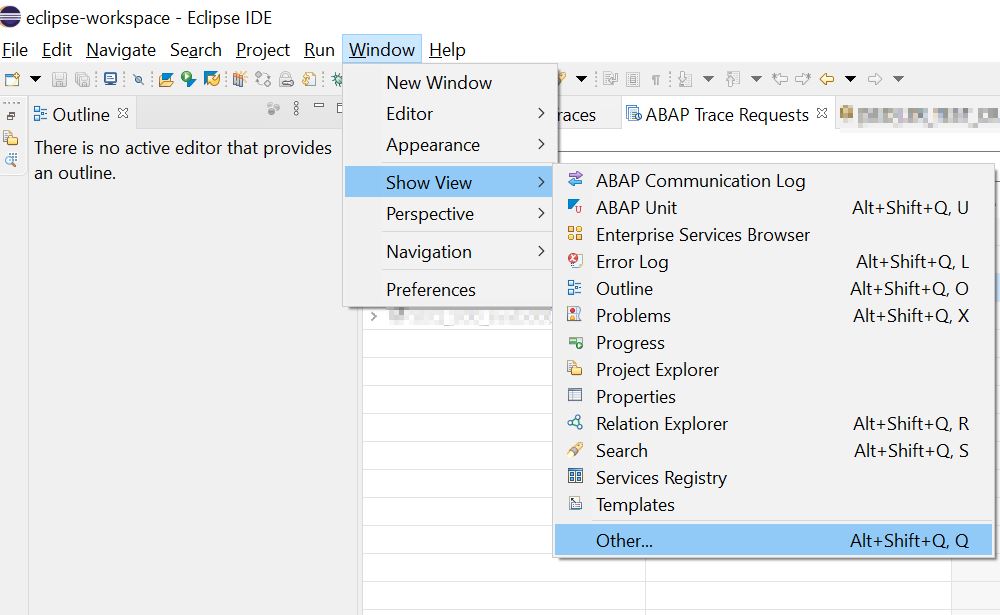Image resolution: width=1000 pixels, height=615 pixels.
Task: Click the orange refresh arrows toolbar icon
Action: pyautogui.click(x=212, y=79)
